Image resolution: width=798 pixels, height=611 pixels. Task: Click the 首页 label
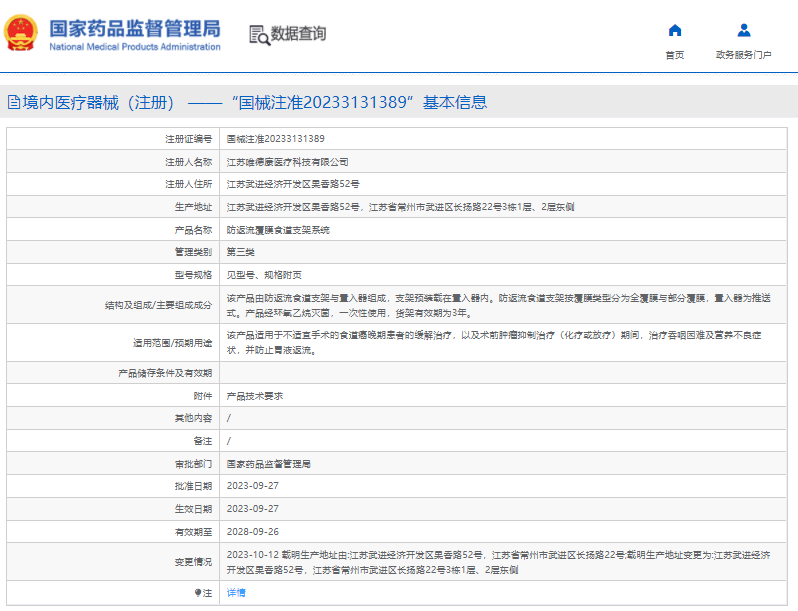[675, 55]
